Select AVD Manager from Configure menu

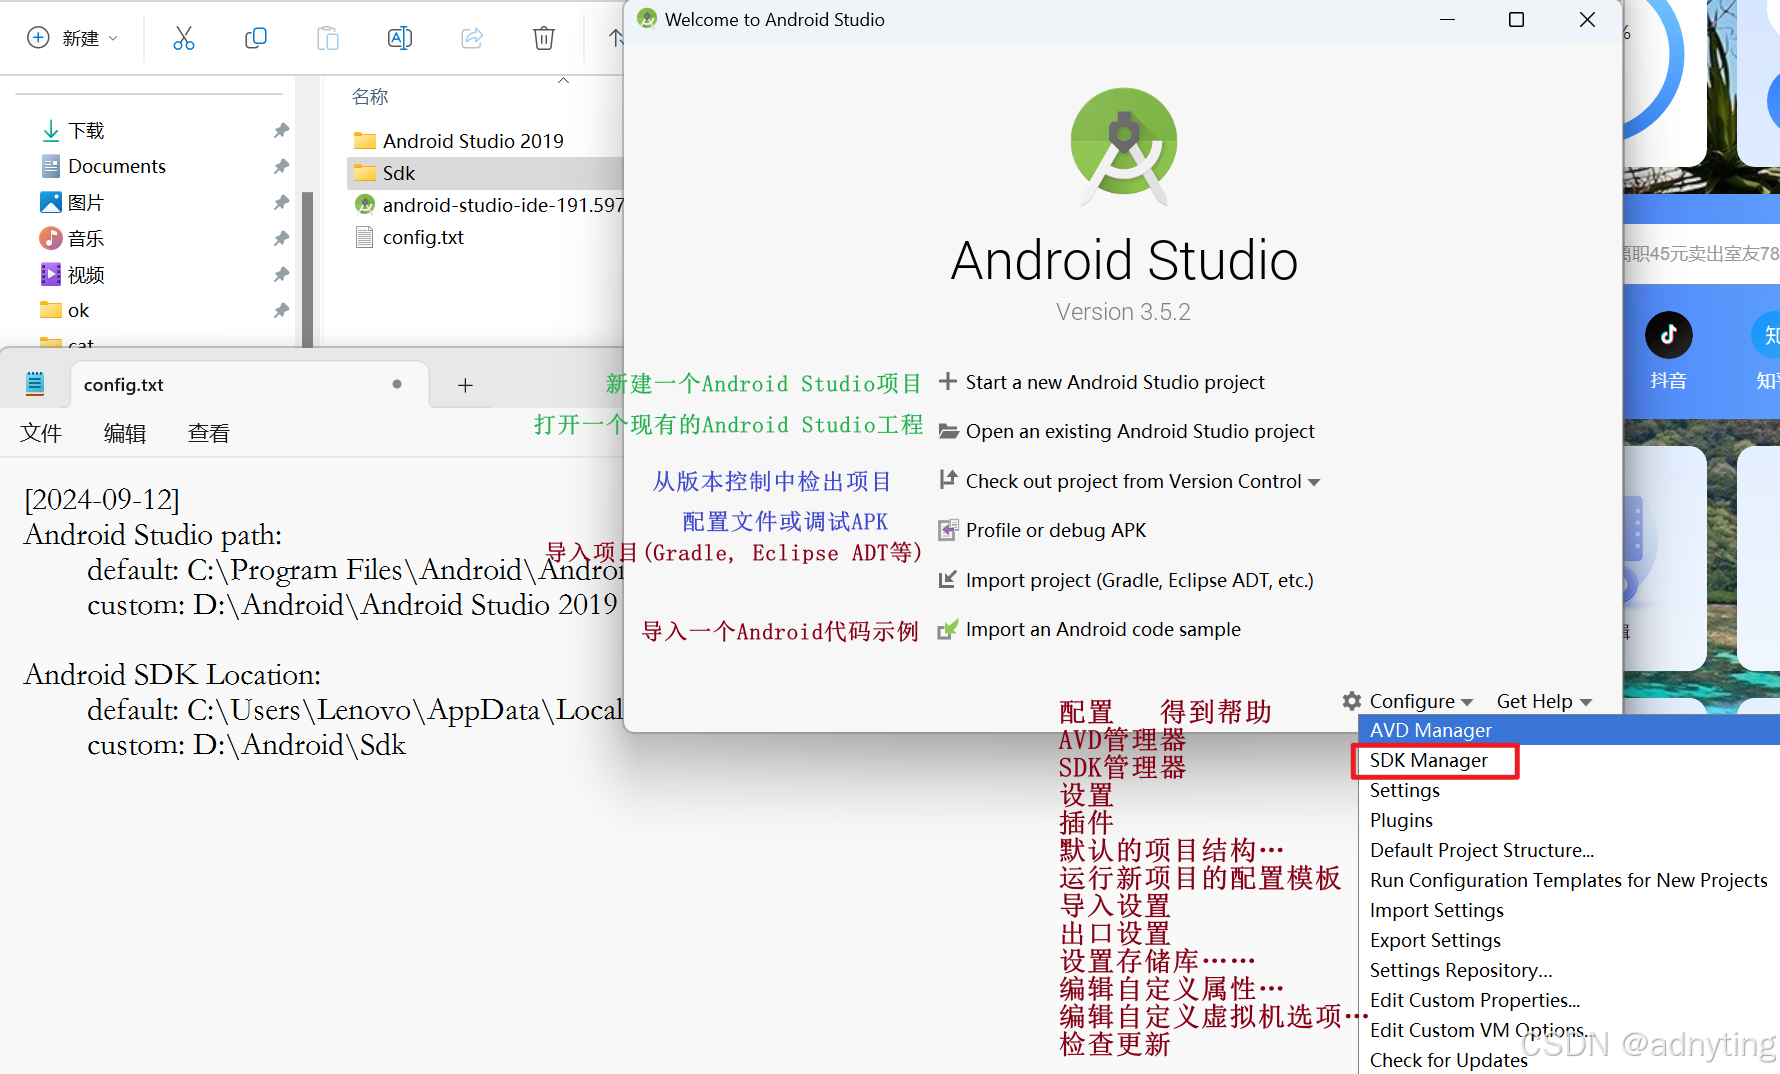1569,730
